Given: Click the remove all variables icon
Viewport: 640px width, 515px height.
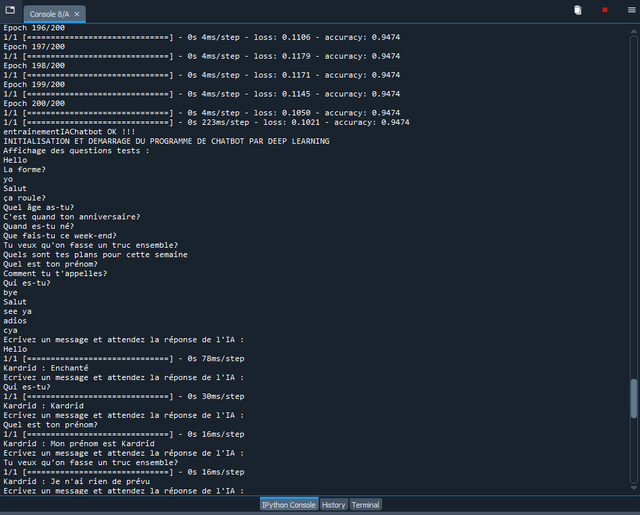Looking at the screenshot, I should tap(578, 10).
